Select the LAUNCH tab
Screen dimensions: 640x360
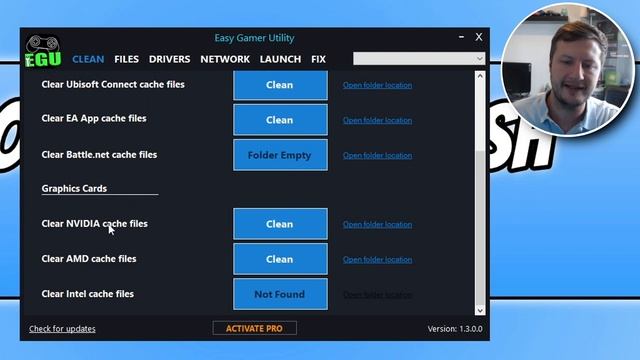click(x=280, y=59)
